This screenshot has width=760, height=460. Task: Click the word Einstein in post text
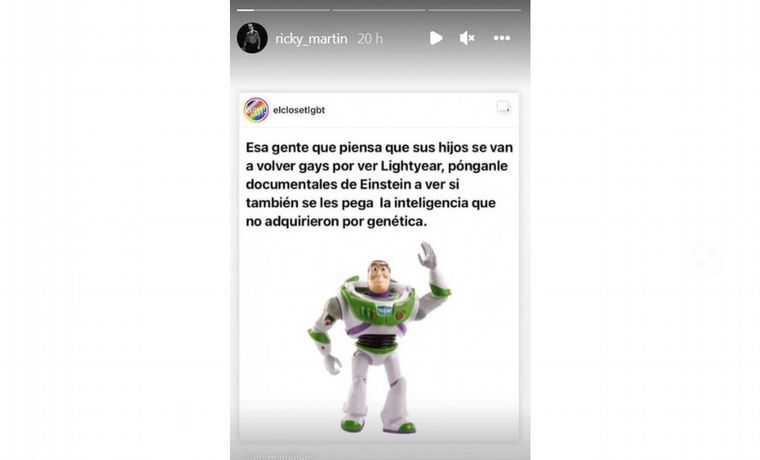[385, 184]
